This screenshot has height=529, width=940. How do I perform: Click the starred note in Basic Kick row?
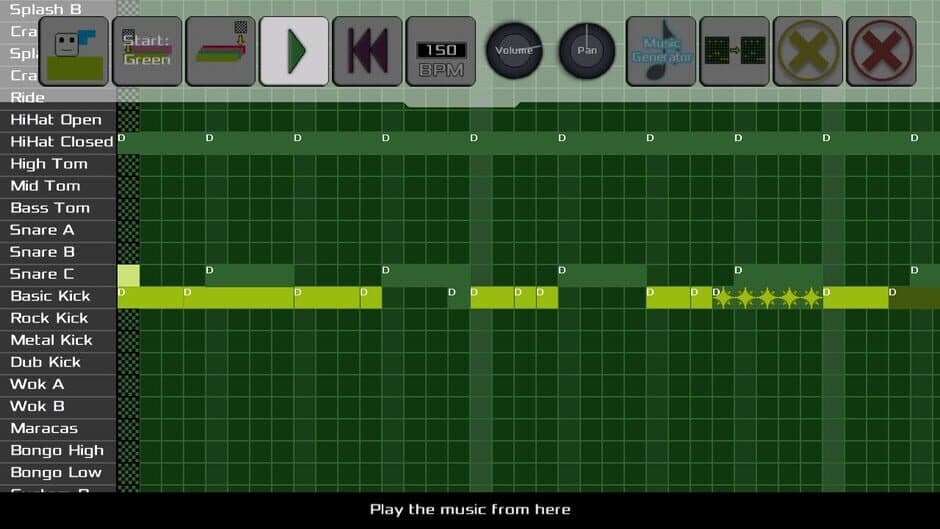[767, 297]
